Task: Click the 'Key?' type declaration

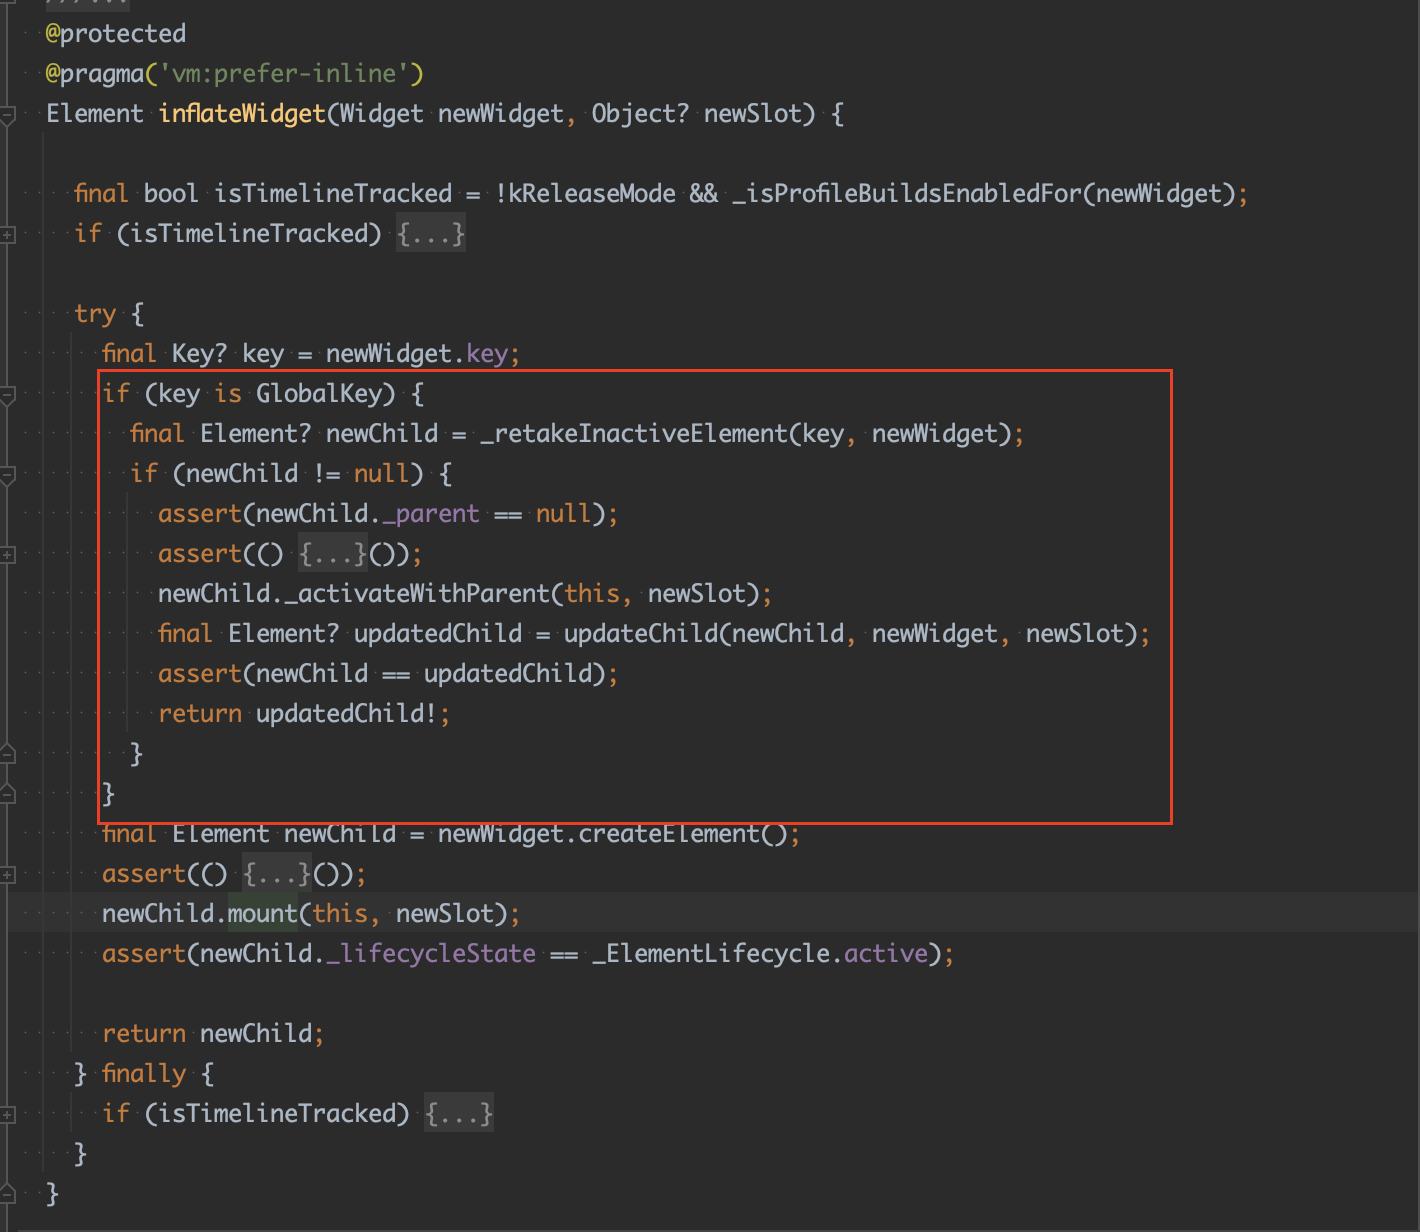Action: 199,354
